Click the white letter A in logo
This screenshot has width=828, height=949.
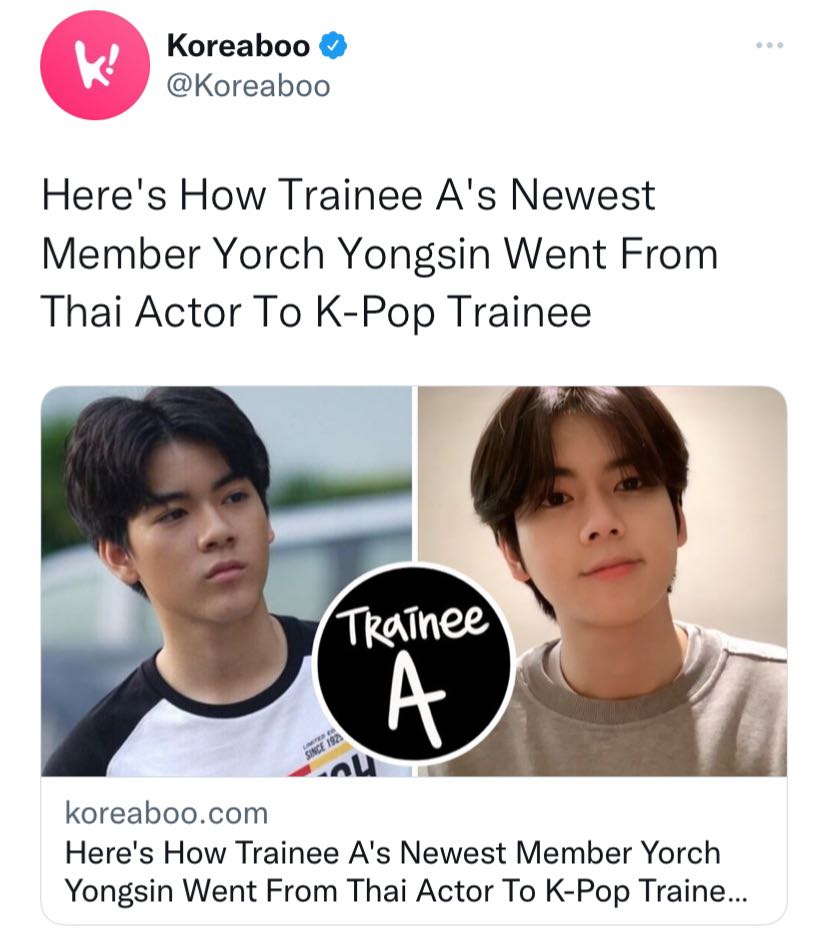click(416, 699)
